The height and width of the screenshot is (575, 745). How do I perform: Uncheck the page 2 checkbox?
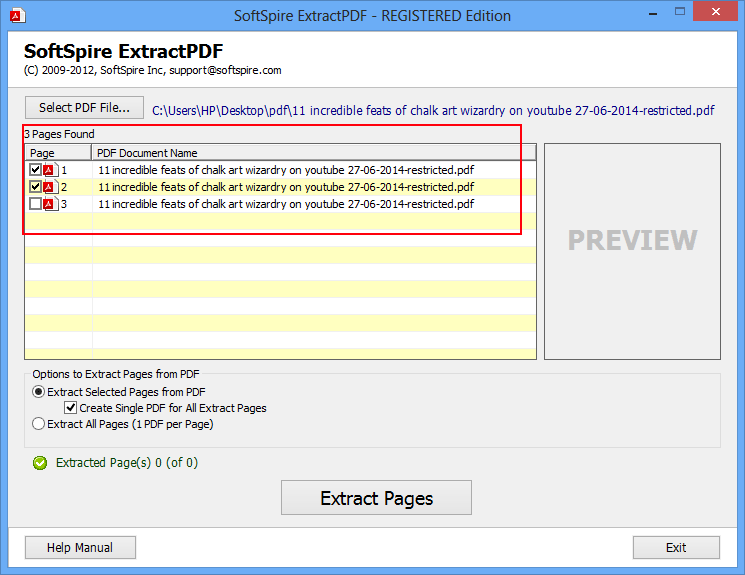pyautogui.click(x=35, y=187)
